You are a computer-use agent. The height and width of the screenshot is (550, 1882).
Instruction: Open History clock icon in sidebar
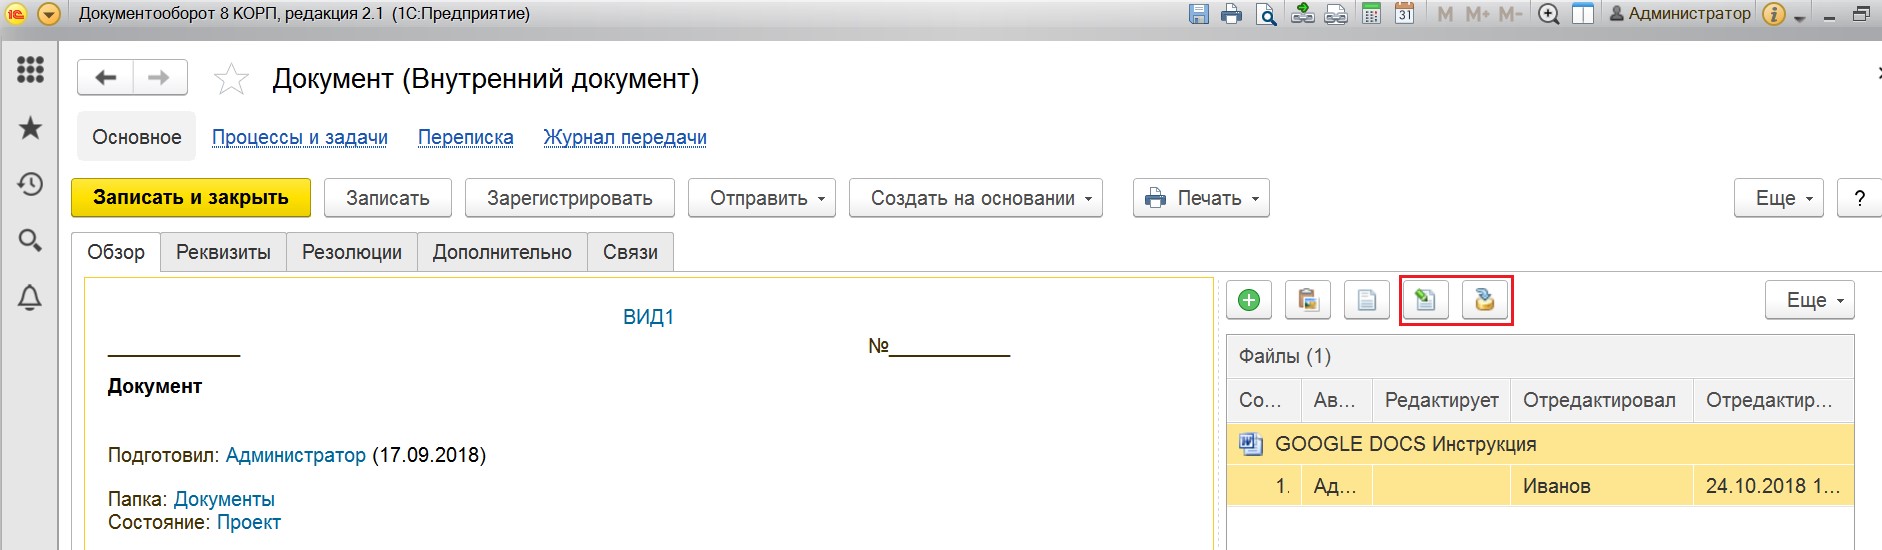(x=30, y=184)
